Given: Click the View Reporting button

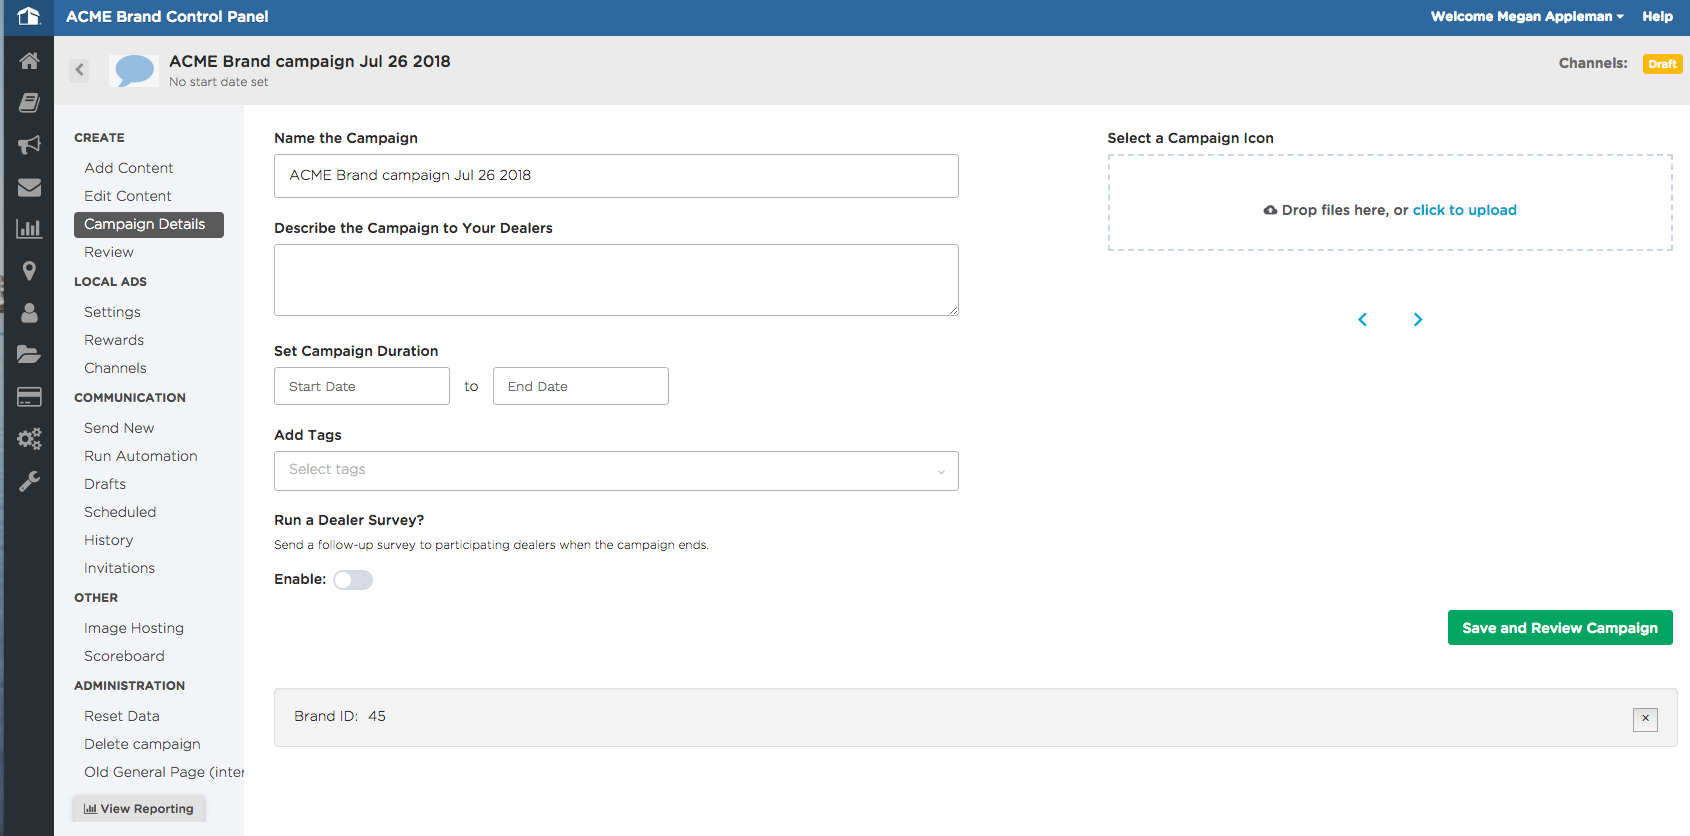Looking at the screenshot, I should pos(139,809).
